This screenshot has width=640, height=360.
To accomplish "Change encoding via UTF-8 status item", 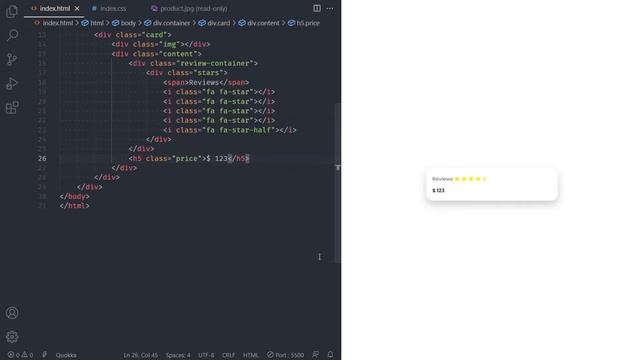I will click(206, 355).
